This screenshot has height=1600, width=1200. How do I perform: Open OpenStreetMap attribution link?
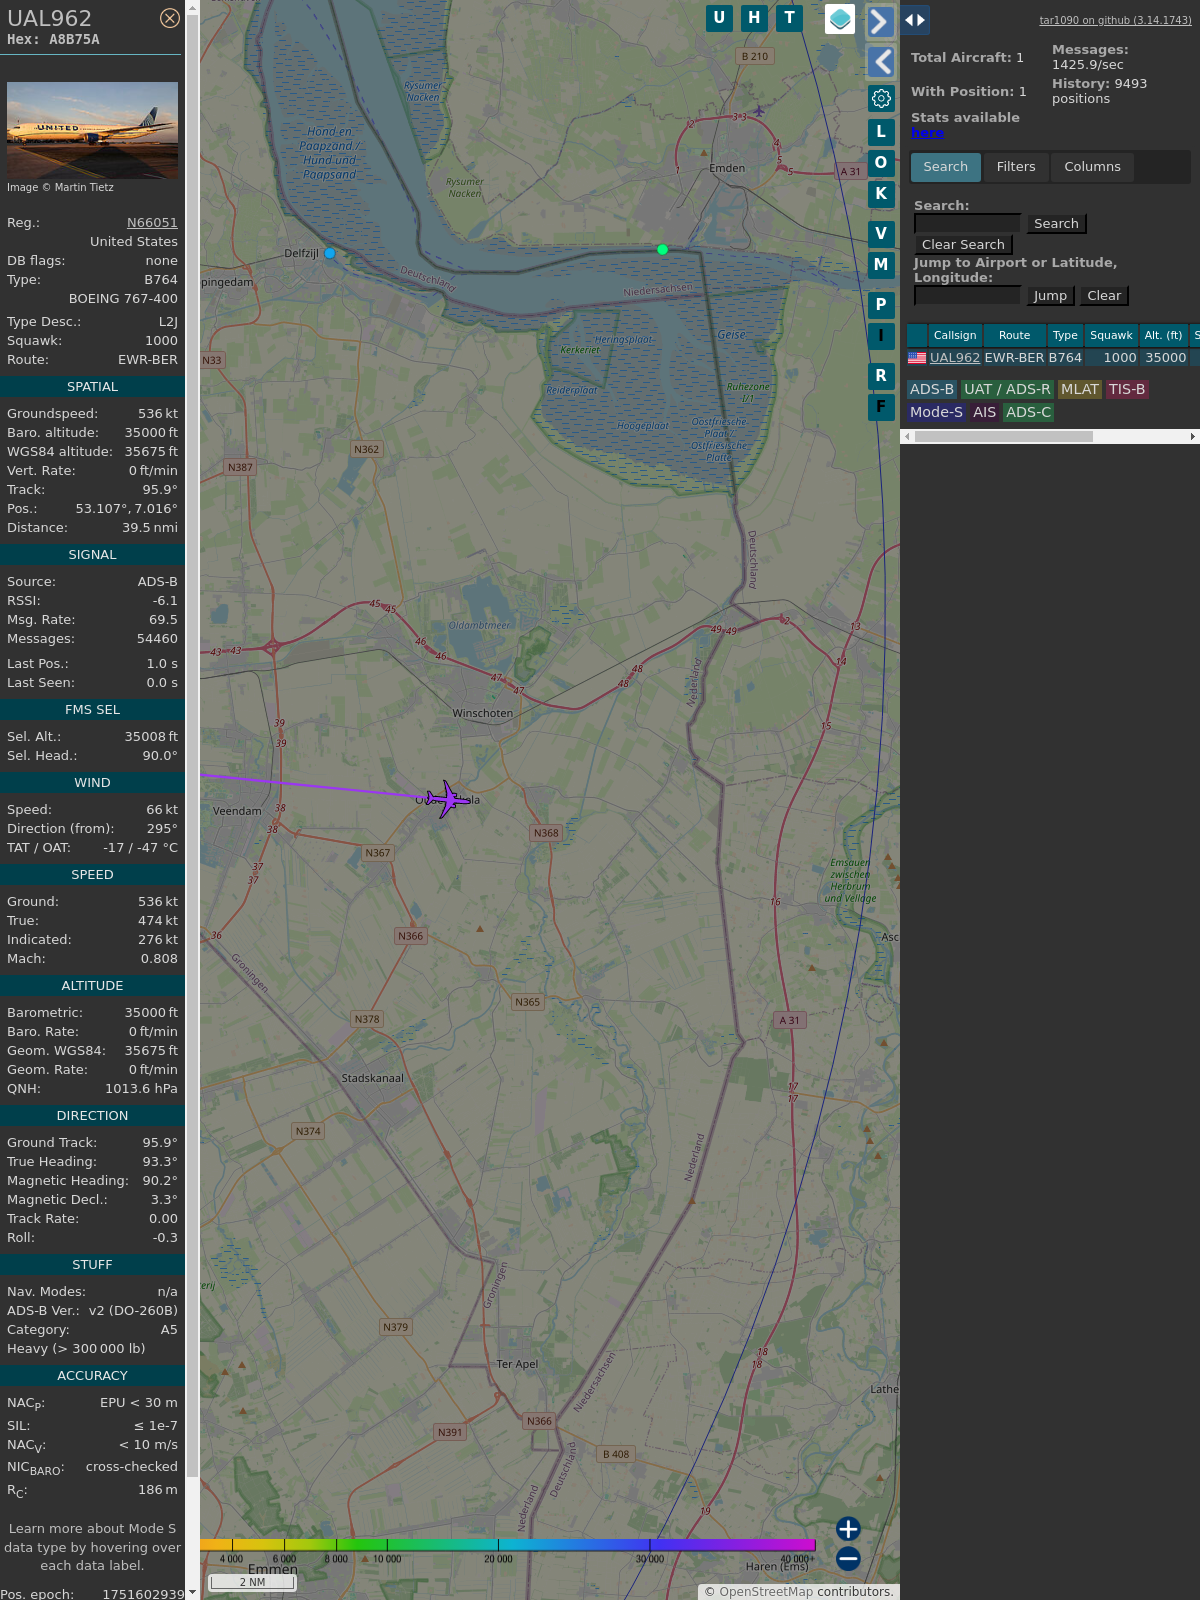click(x=766, y=1592)
